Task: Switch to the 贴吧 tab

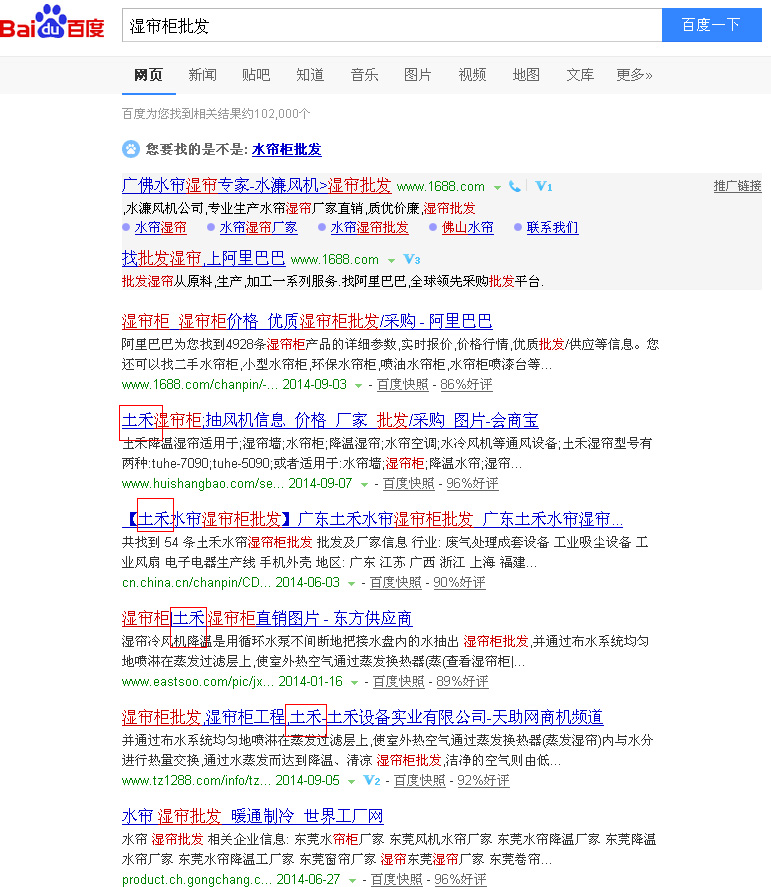Action: tap(256, 75)
